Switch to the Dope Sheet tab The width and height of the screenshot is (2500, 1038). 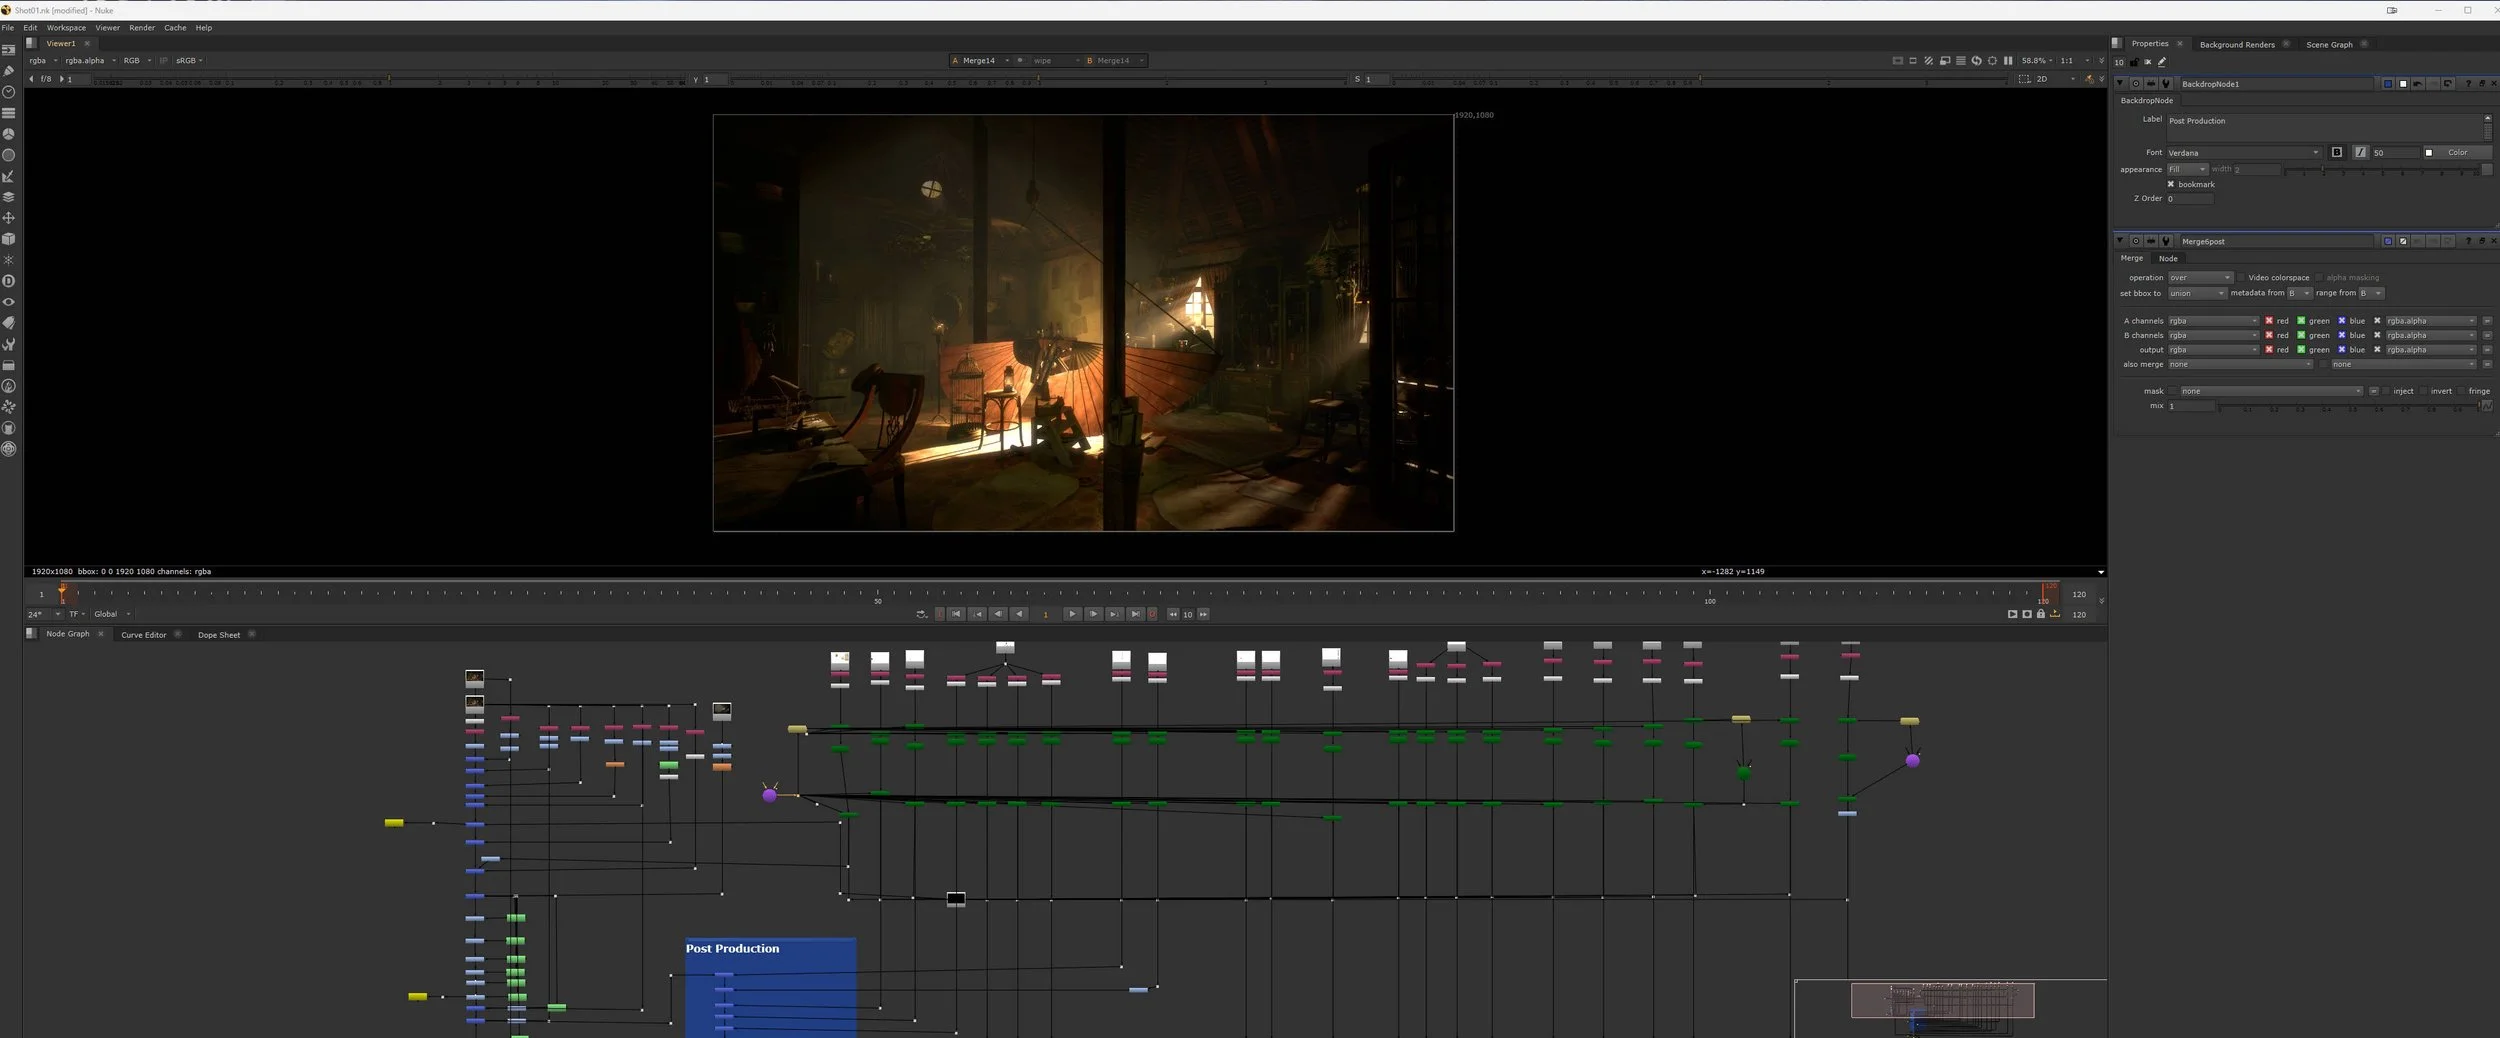click(219, 635)
